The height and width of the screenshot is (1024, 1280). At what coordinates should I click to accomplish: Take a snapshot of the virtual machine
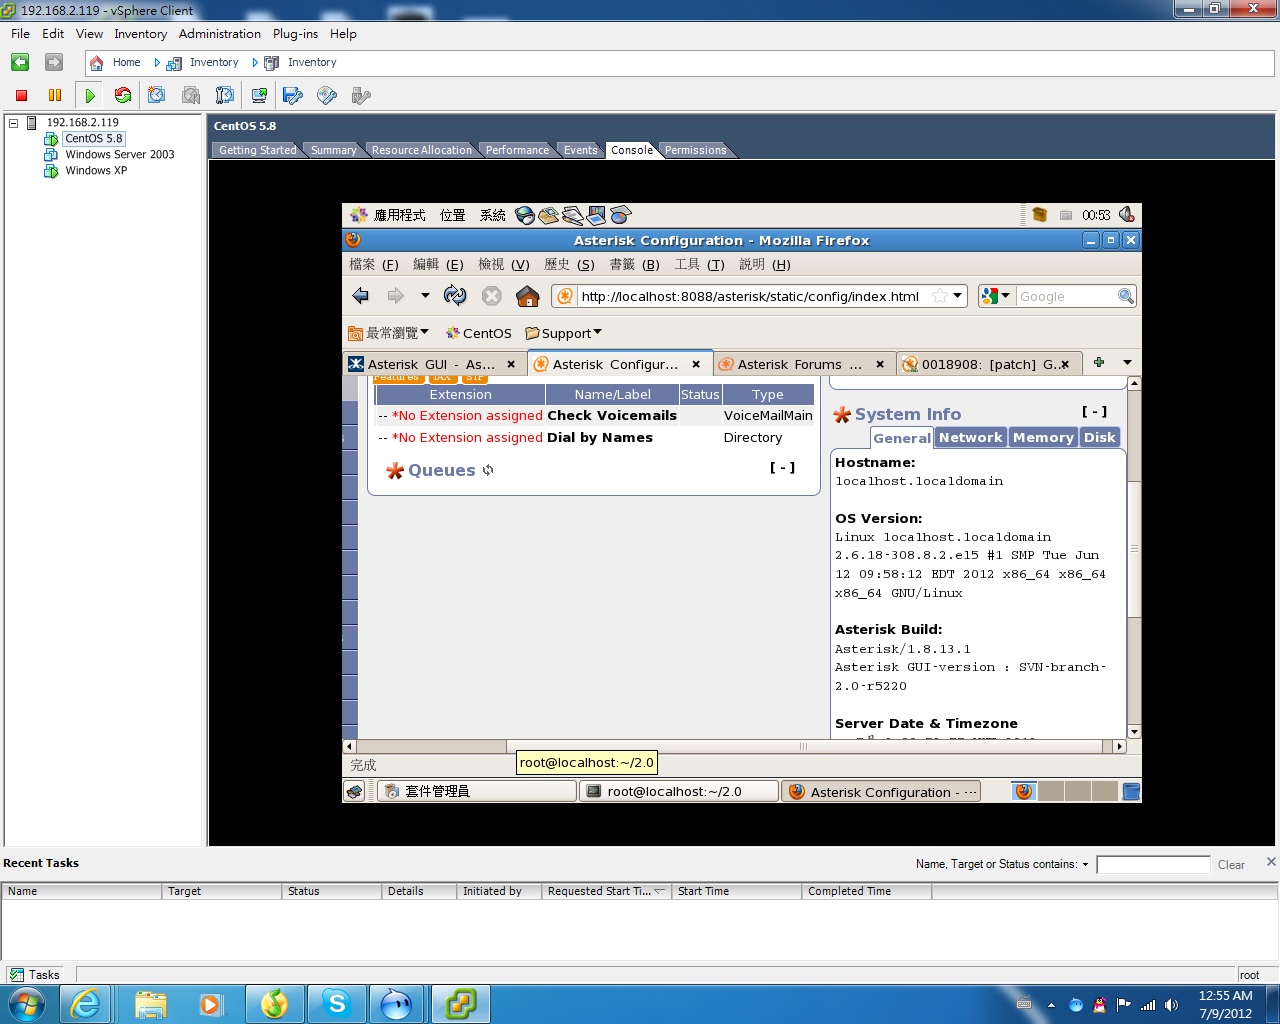(157, 95)
